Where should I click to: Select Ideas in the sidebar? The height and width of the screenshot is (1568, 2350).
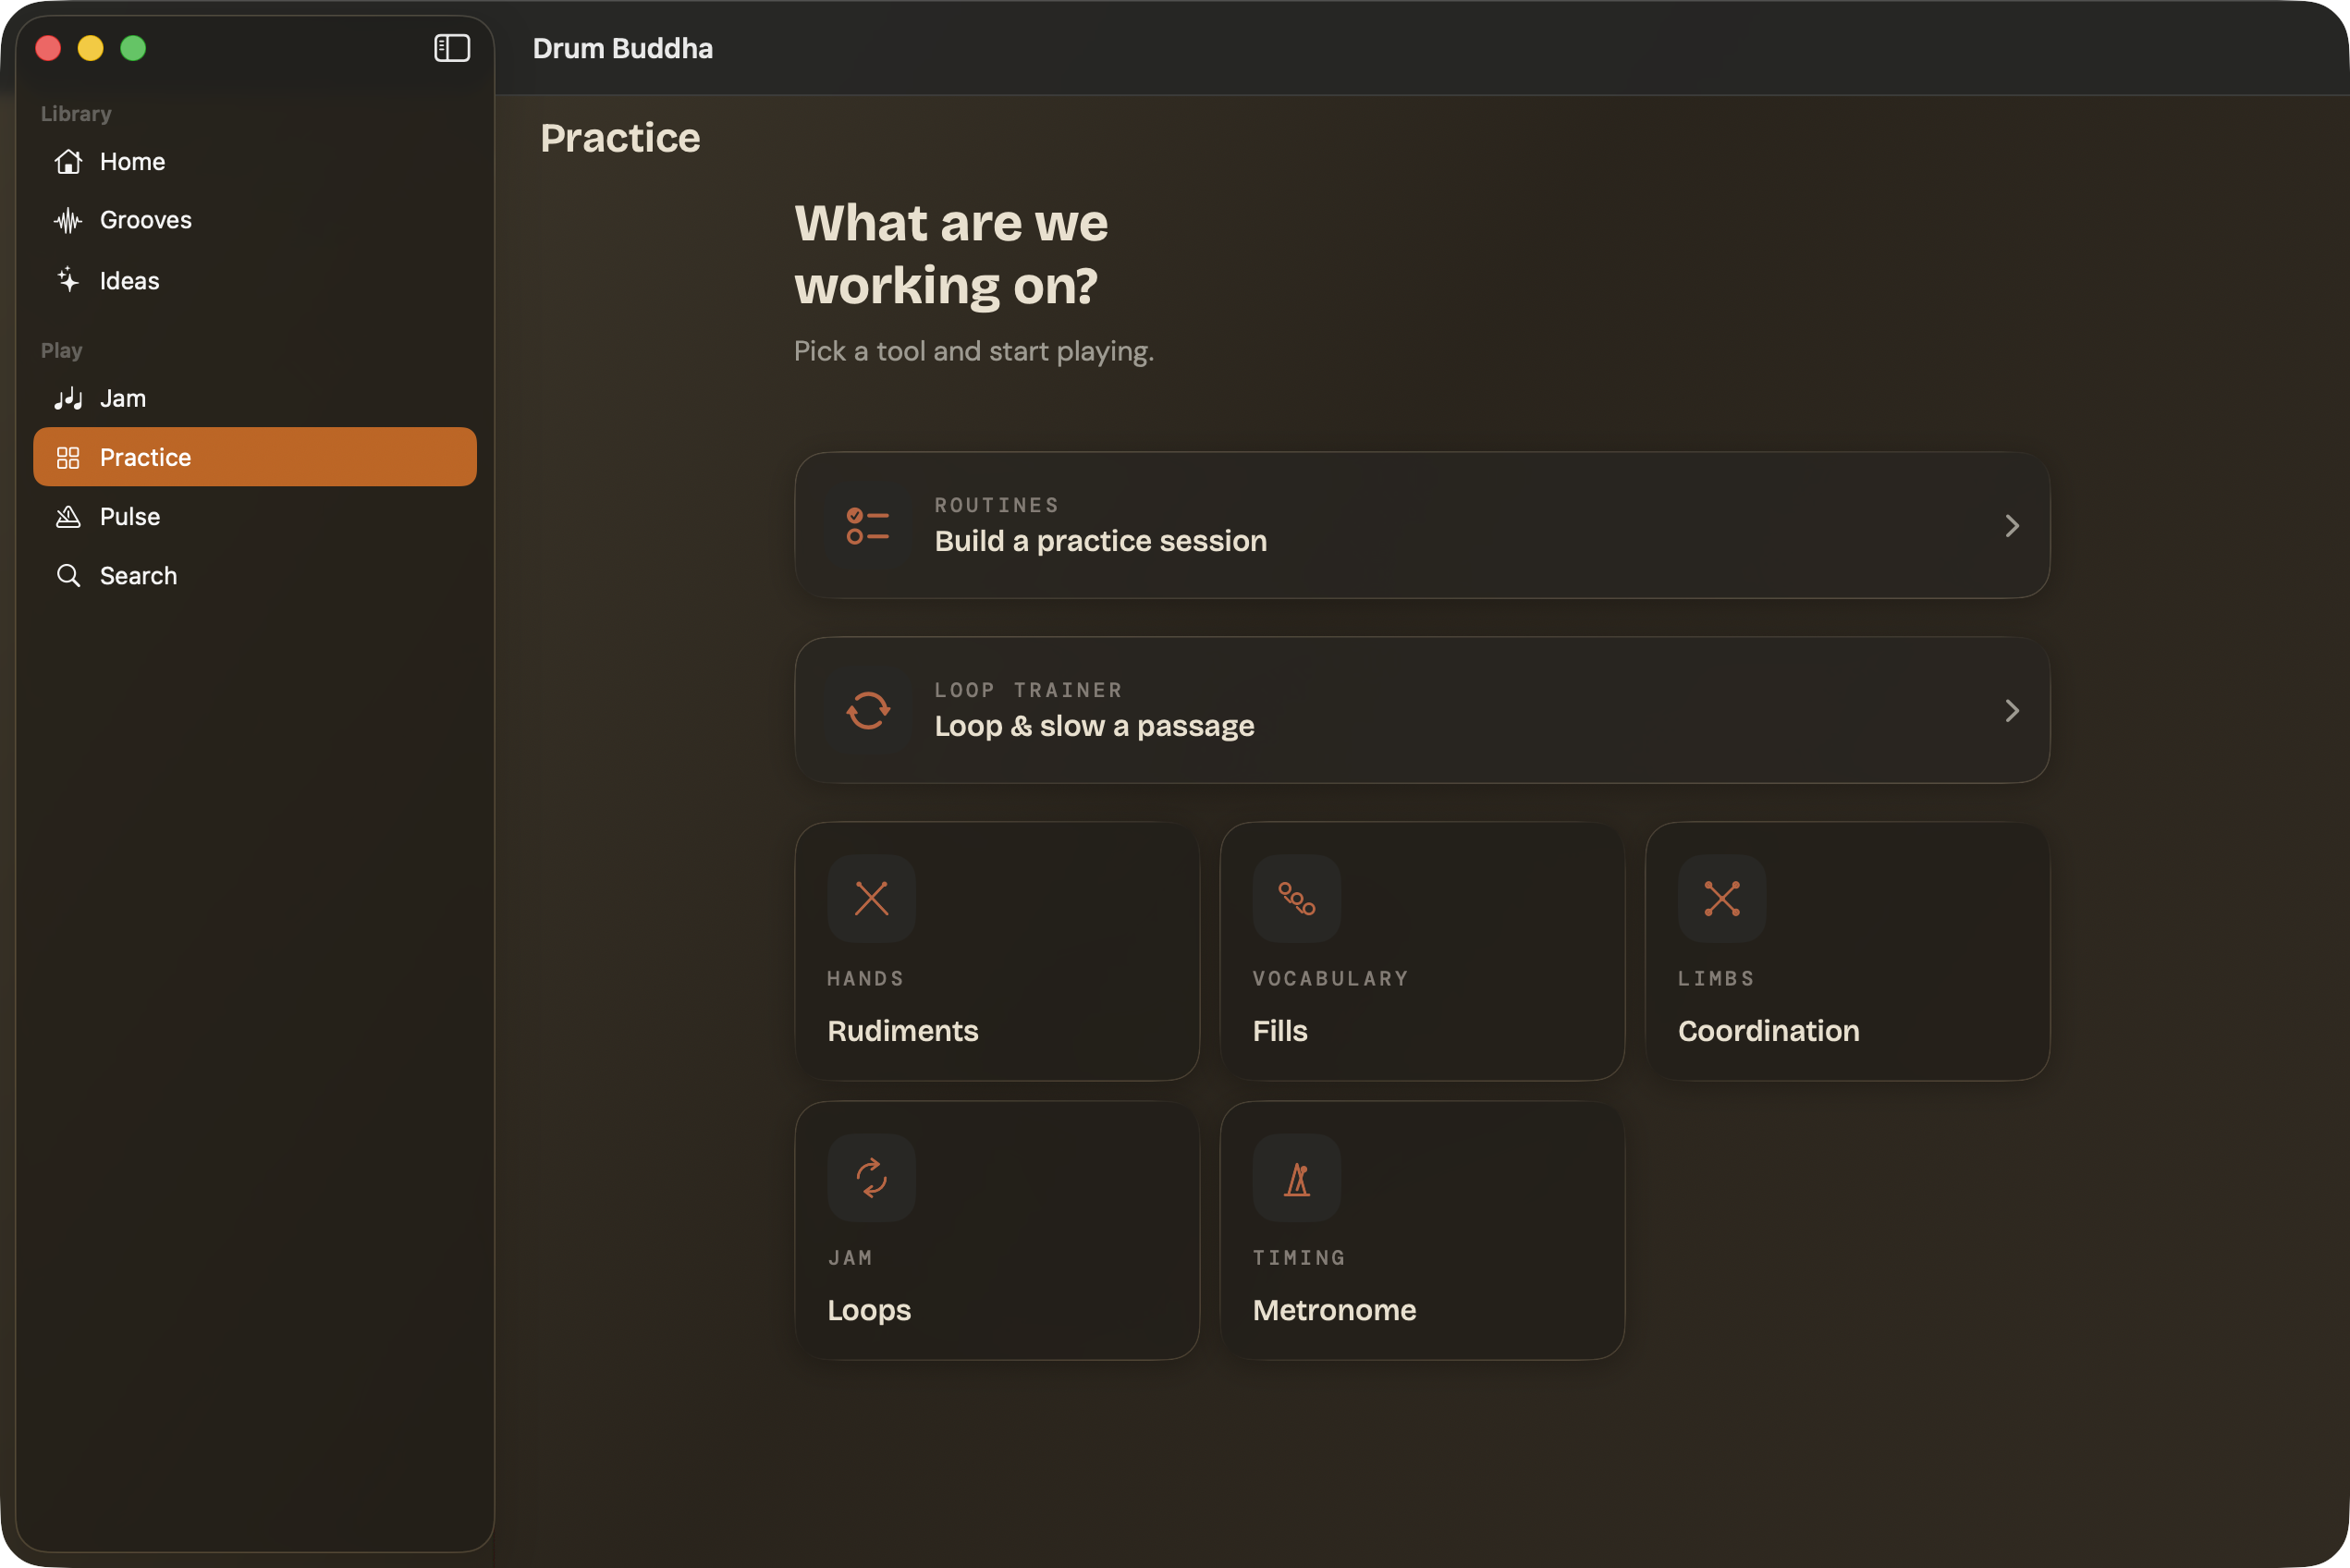pyautogui.click(x=255, y=280)
